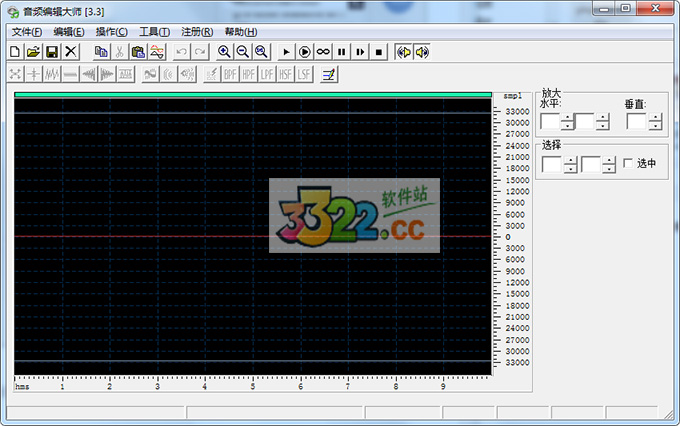Decrease the first 水平 zoom spinner value
680x426 pixels.
pos(567,126)
